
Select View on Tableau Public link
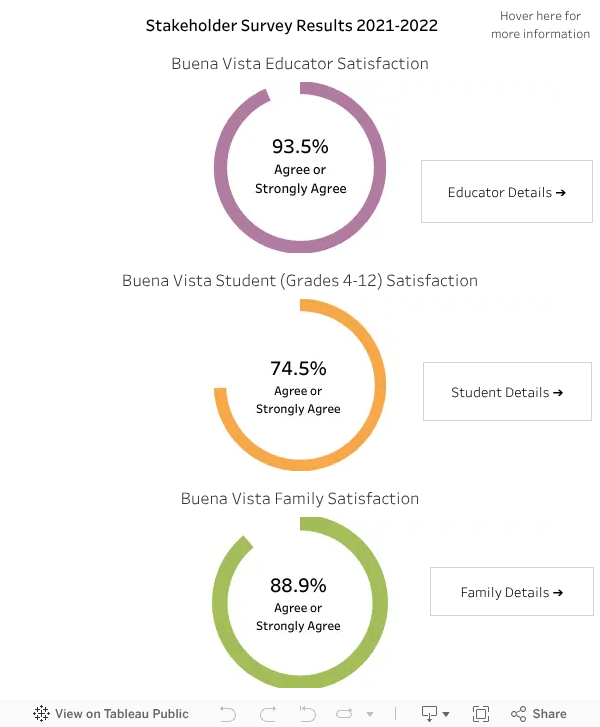(x=121, y=714)
